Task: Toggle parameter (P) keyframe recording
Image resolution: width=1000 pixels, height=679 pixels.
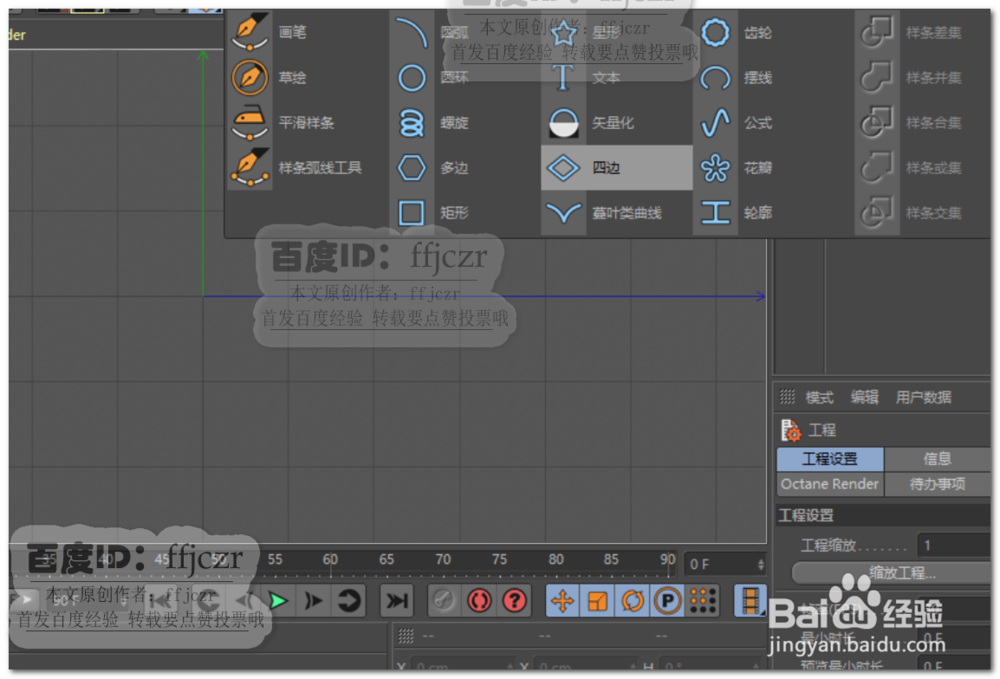Action: tap(667, 601)
